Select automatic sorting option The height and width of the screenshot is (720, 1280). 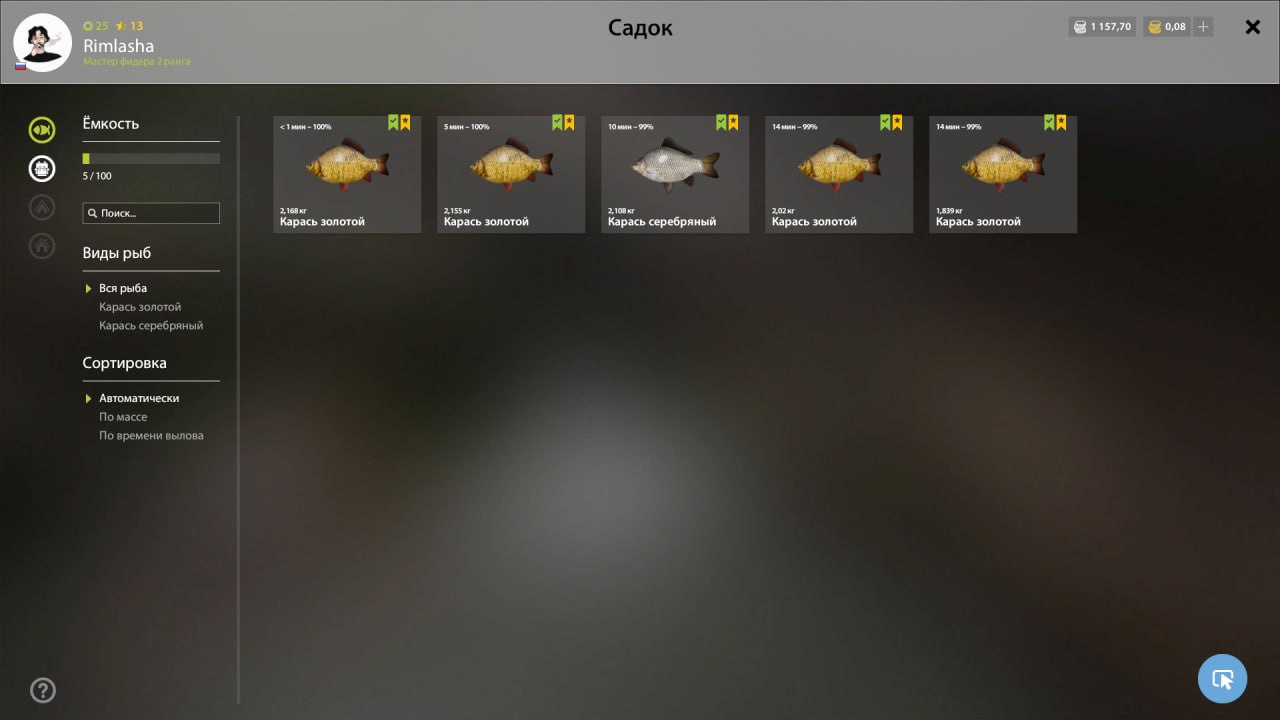click(x=139, y=398)
